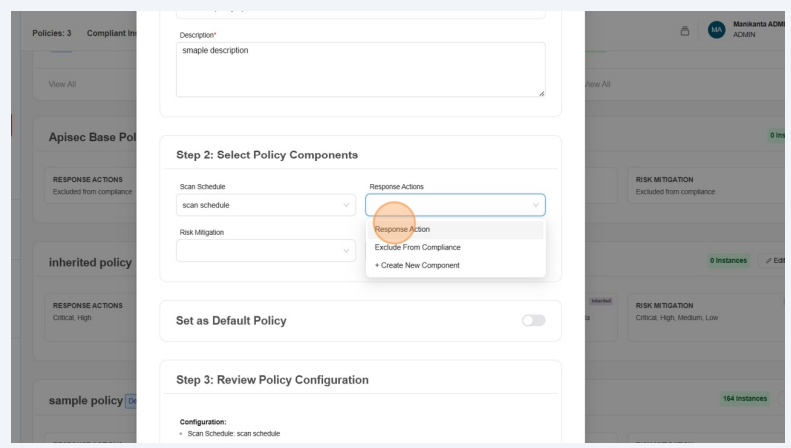This screenshot has height=448, width=791.
Task: Choose Exclude From Compliance option
Action: pos(456,248)
